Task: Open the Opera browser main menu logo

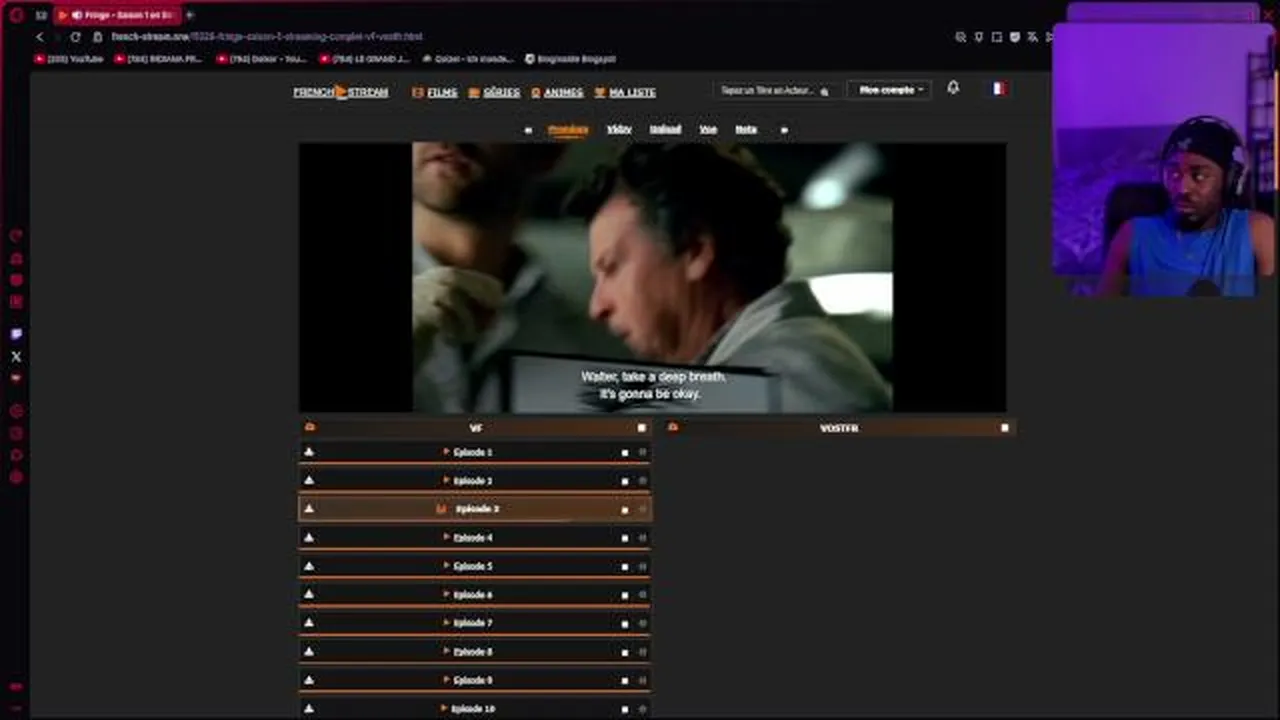Action: 16,15
